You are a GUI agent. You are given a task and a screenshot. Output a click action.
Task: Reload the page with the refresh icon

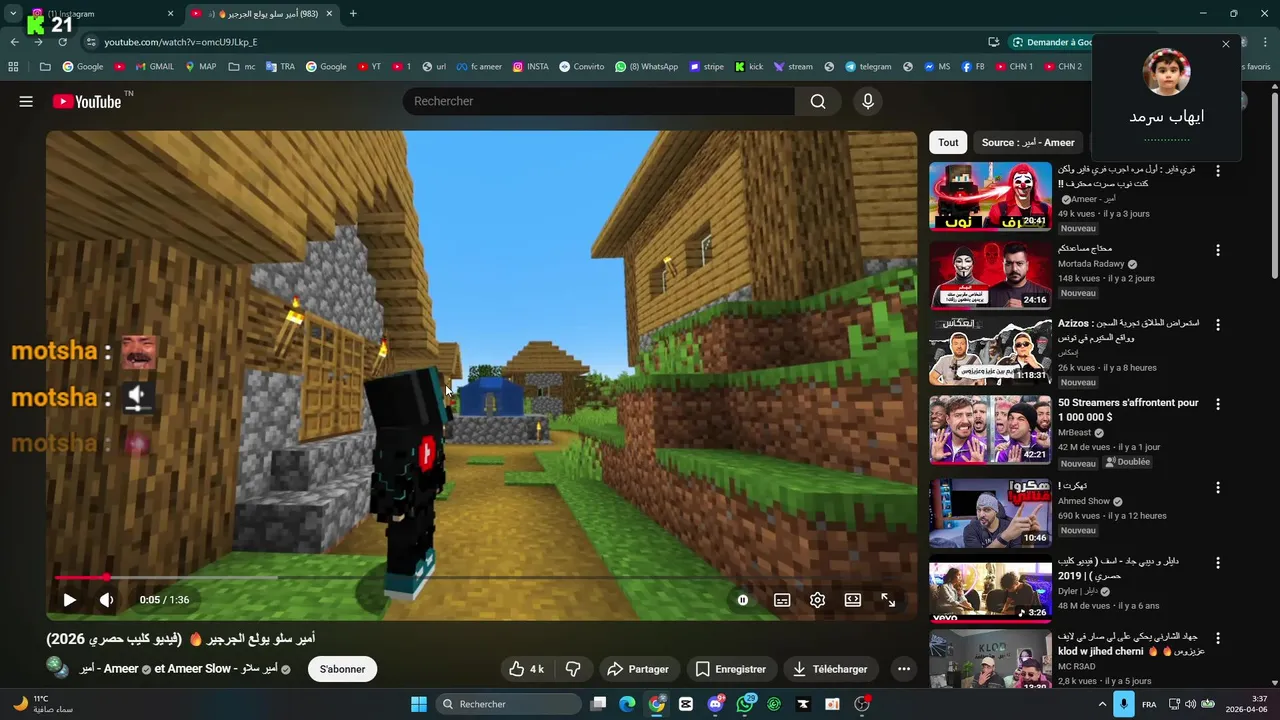pos(63,42)
